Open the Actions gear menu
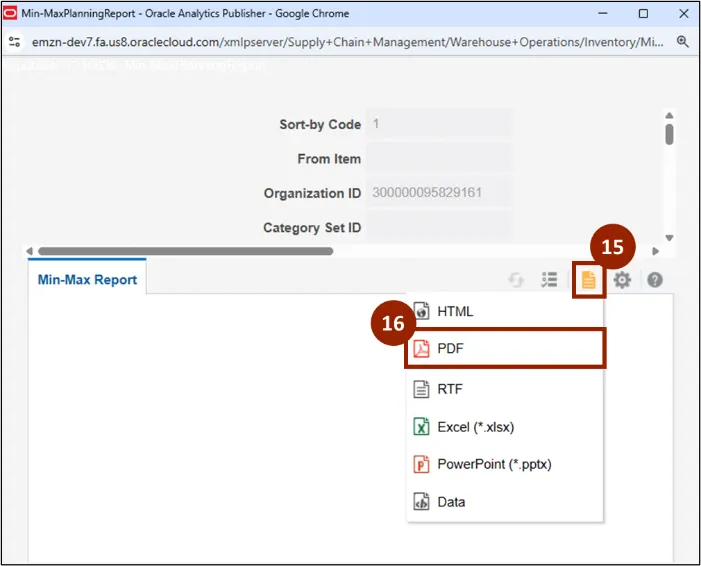The width and height of the screenshot is (701, 566). 622,281
